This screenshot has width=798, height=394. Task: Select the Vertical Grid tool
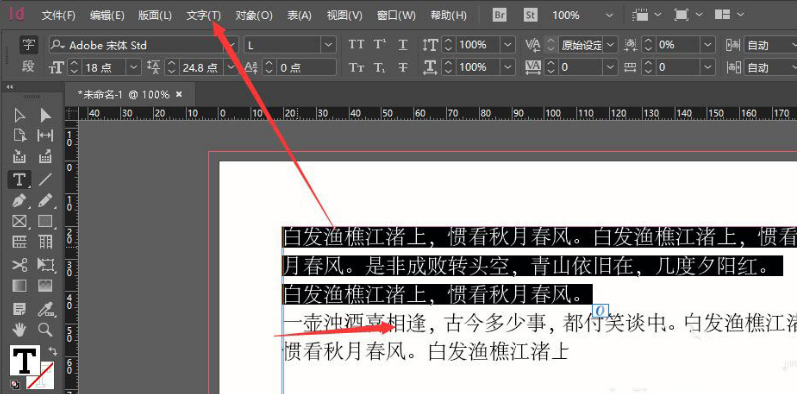45,241
